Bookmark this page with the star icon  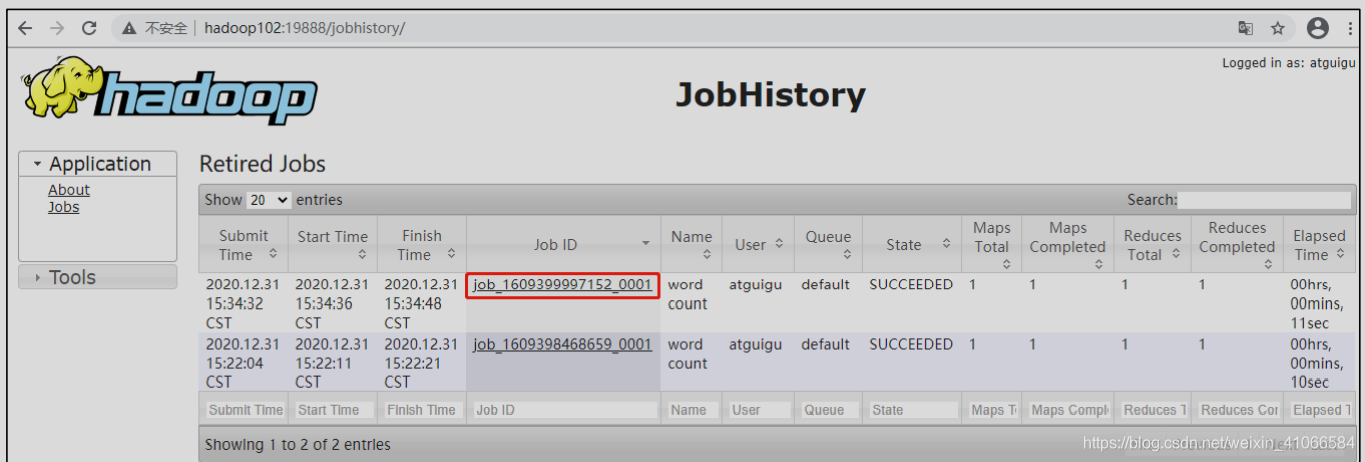point(1278,28)
